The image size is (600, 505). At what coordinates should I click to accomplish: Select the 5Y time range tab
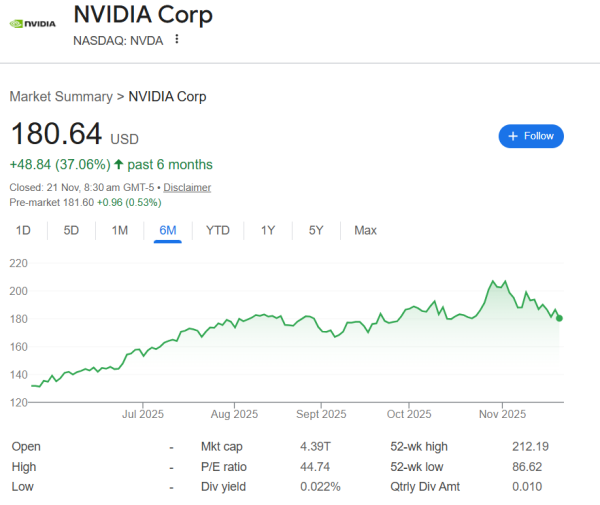[x=316, y=230]
